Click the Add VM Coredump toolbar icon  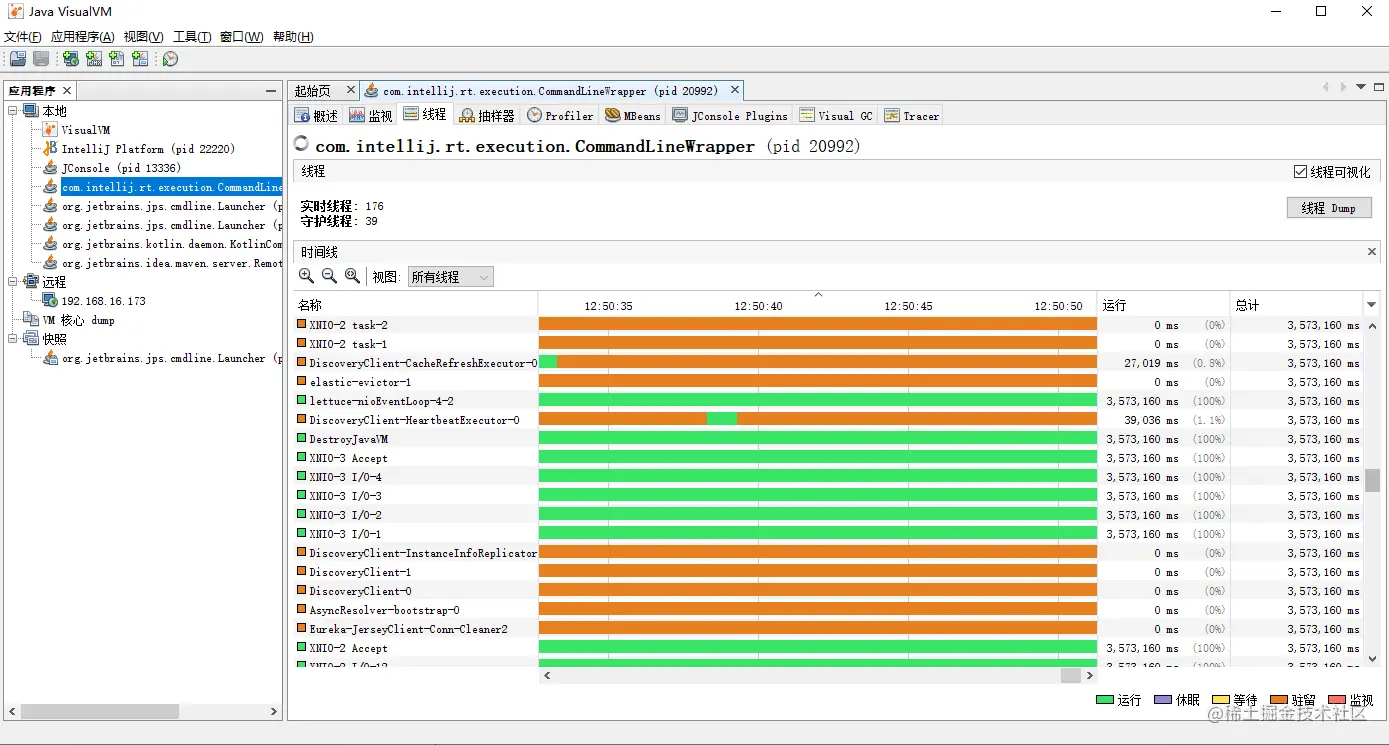pos(117,59)
